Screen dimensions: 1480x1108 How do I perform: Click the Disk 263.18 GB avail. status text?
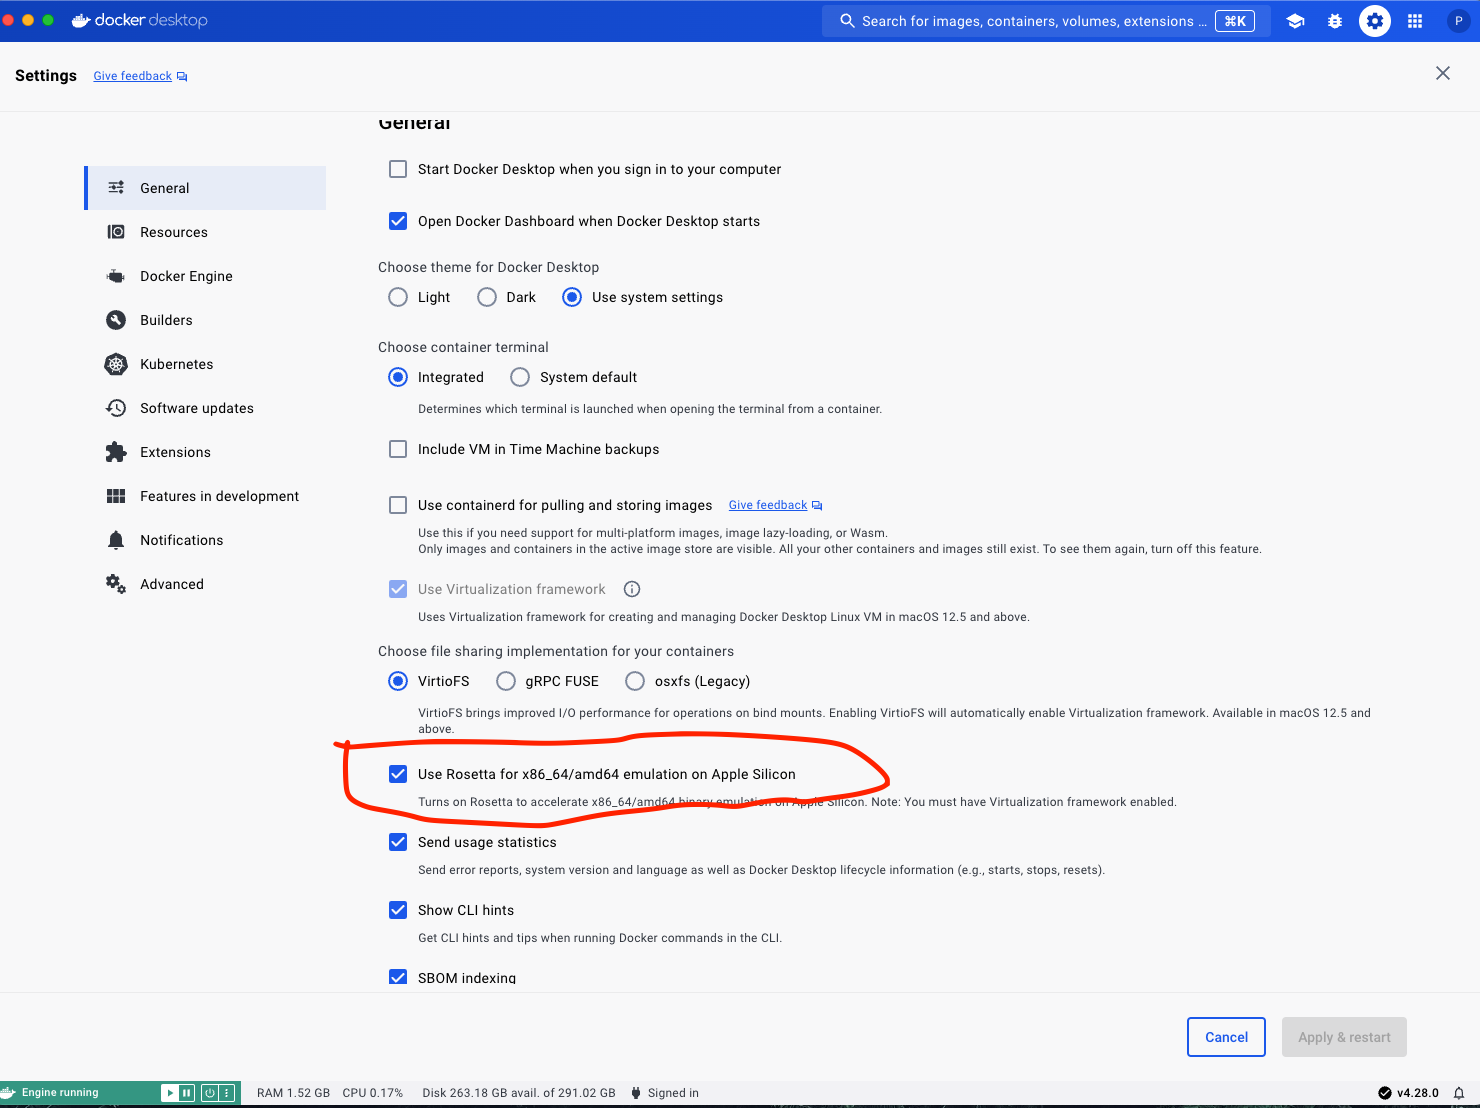pyautogui.click(x=518, y=1093)
